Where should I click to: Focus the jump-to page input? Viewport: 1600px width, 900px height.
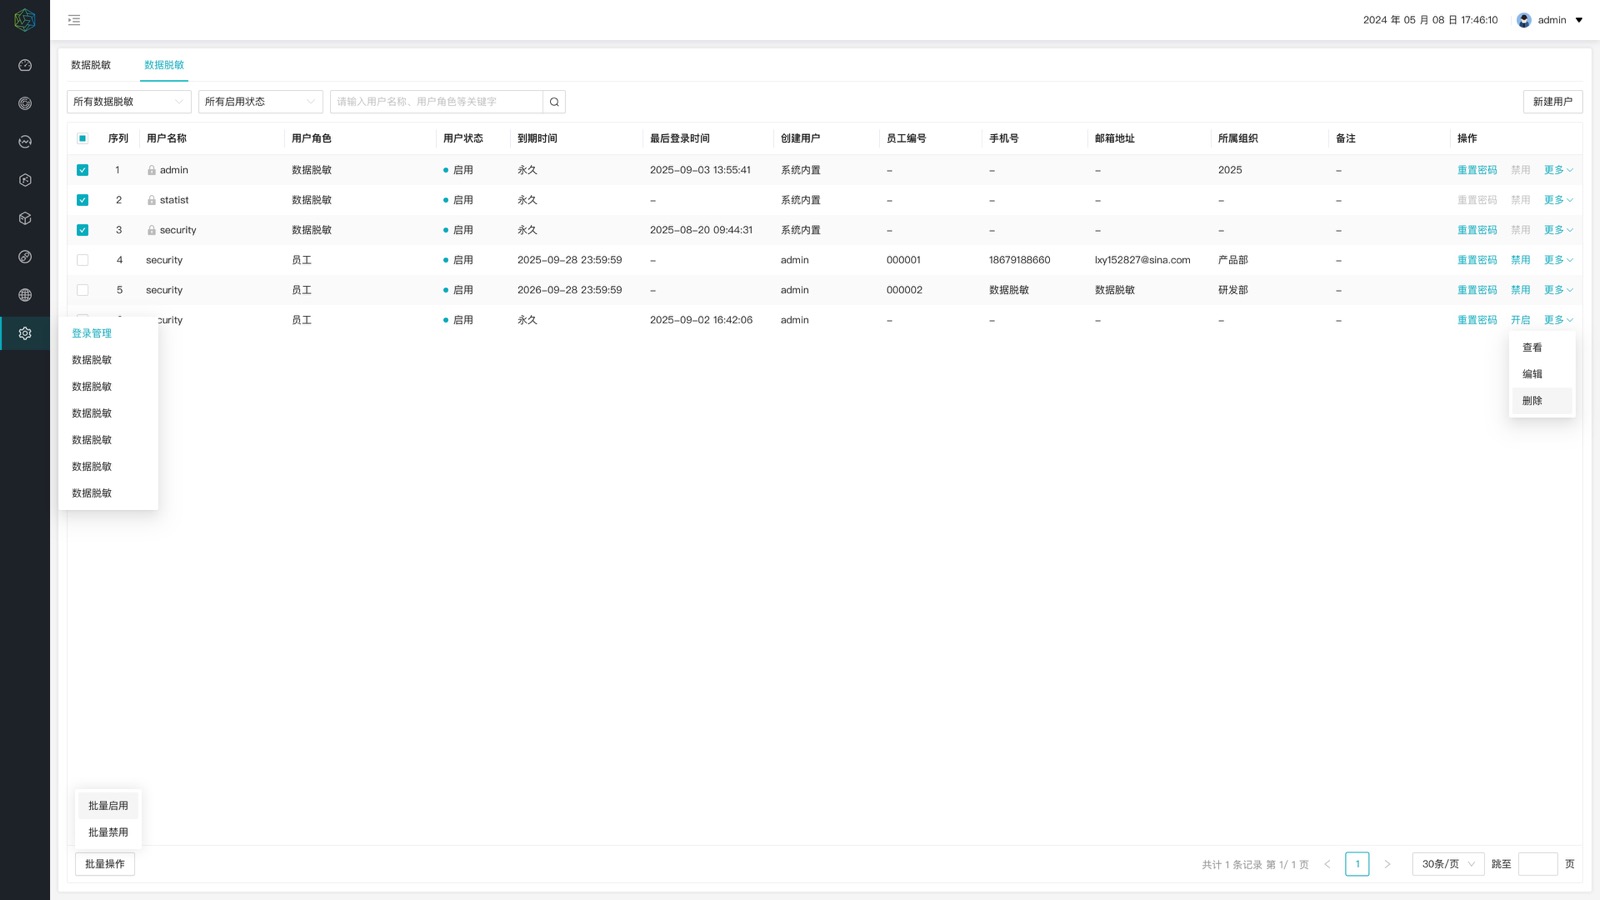click(1538, 864)
